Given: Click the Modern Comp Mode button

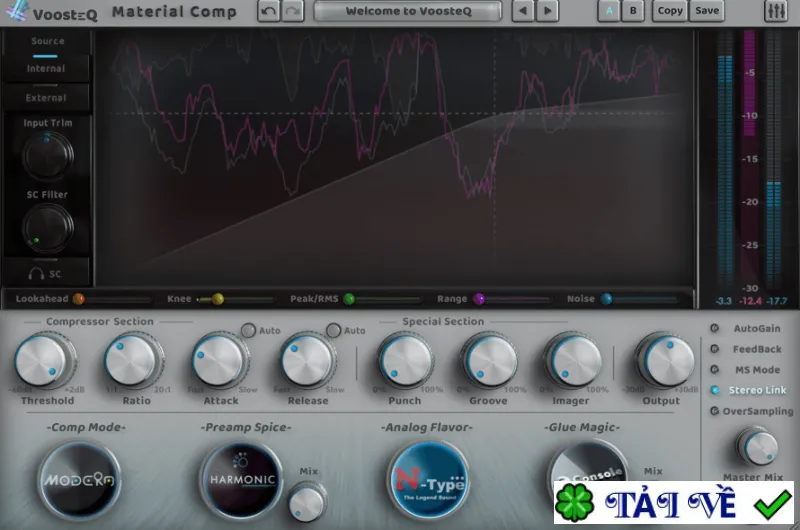Looking at the screenshot, I should coord(79,480).
